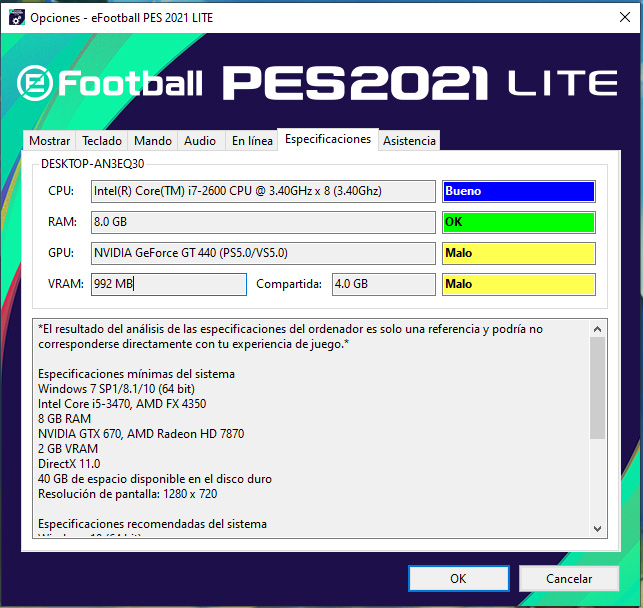
Task: Click the DESKTOP-AN3EQ30 group label
Action: click(93, 164)
